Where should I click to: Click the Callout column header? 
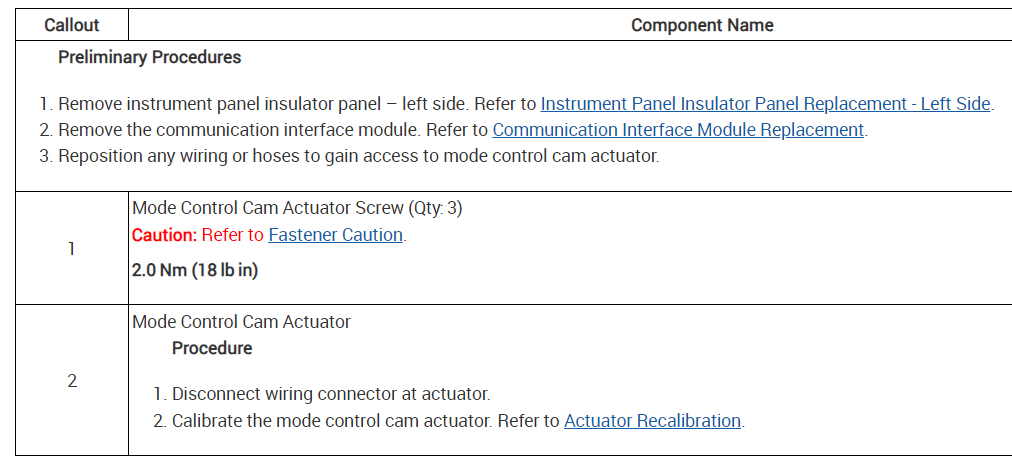[x=72, y=25]
